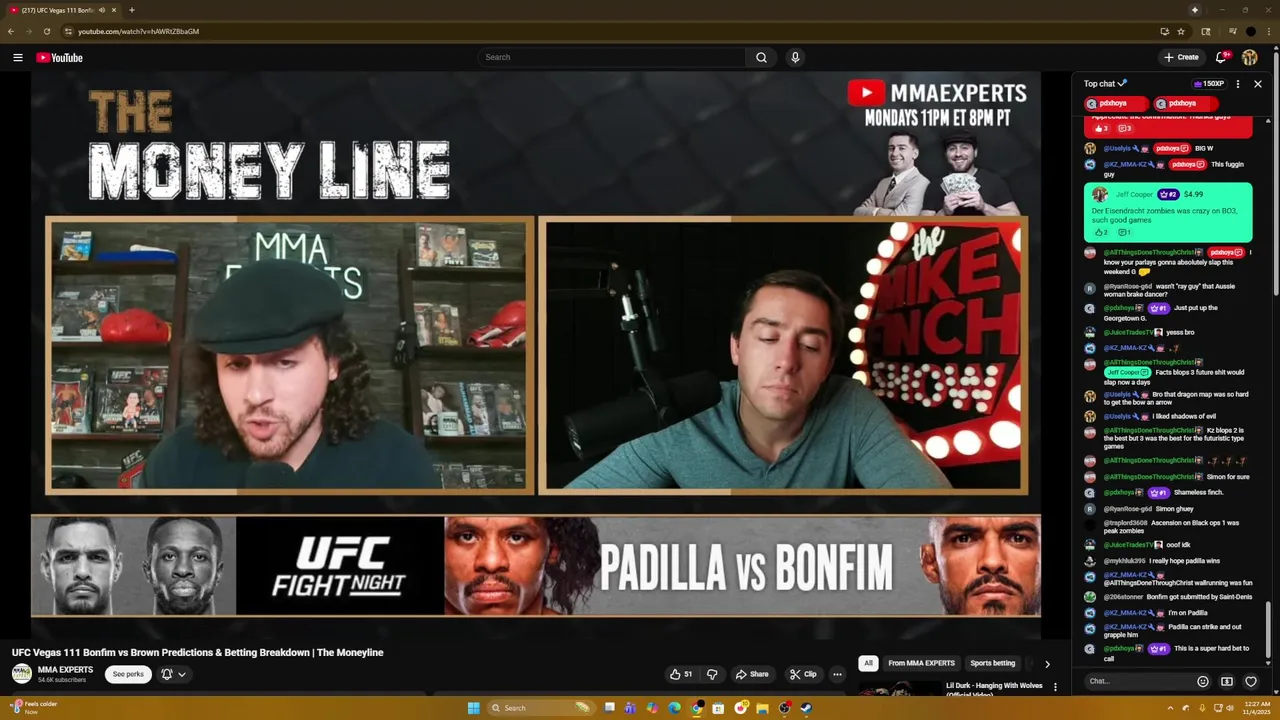1280x720 pixels.
Task: Mute the tab using the speaker icon
Action: point(102,10)
